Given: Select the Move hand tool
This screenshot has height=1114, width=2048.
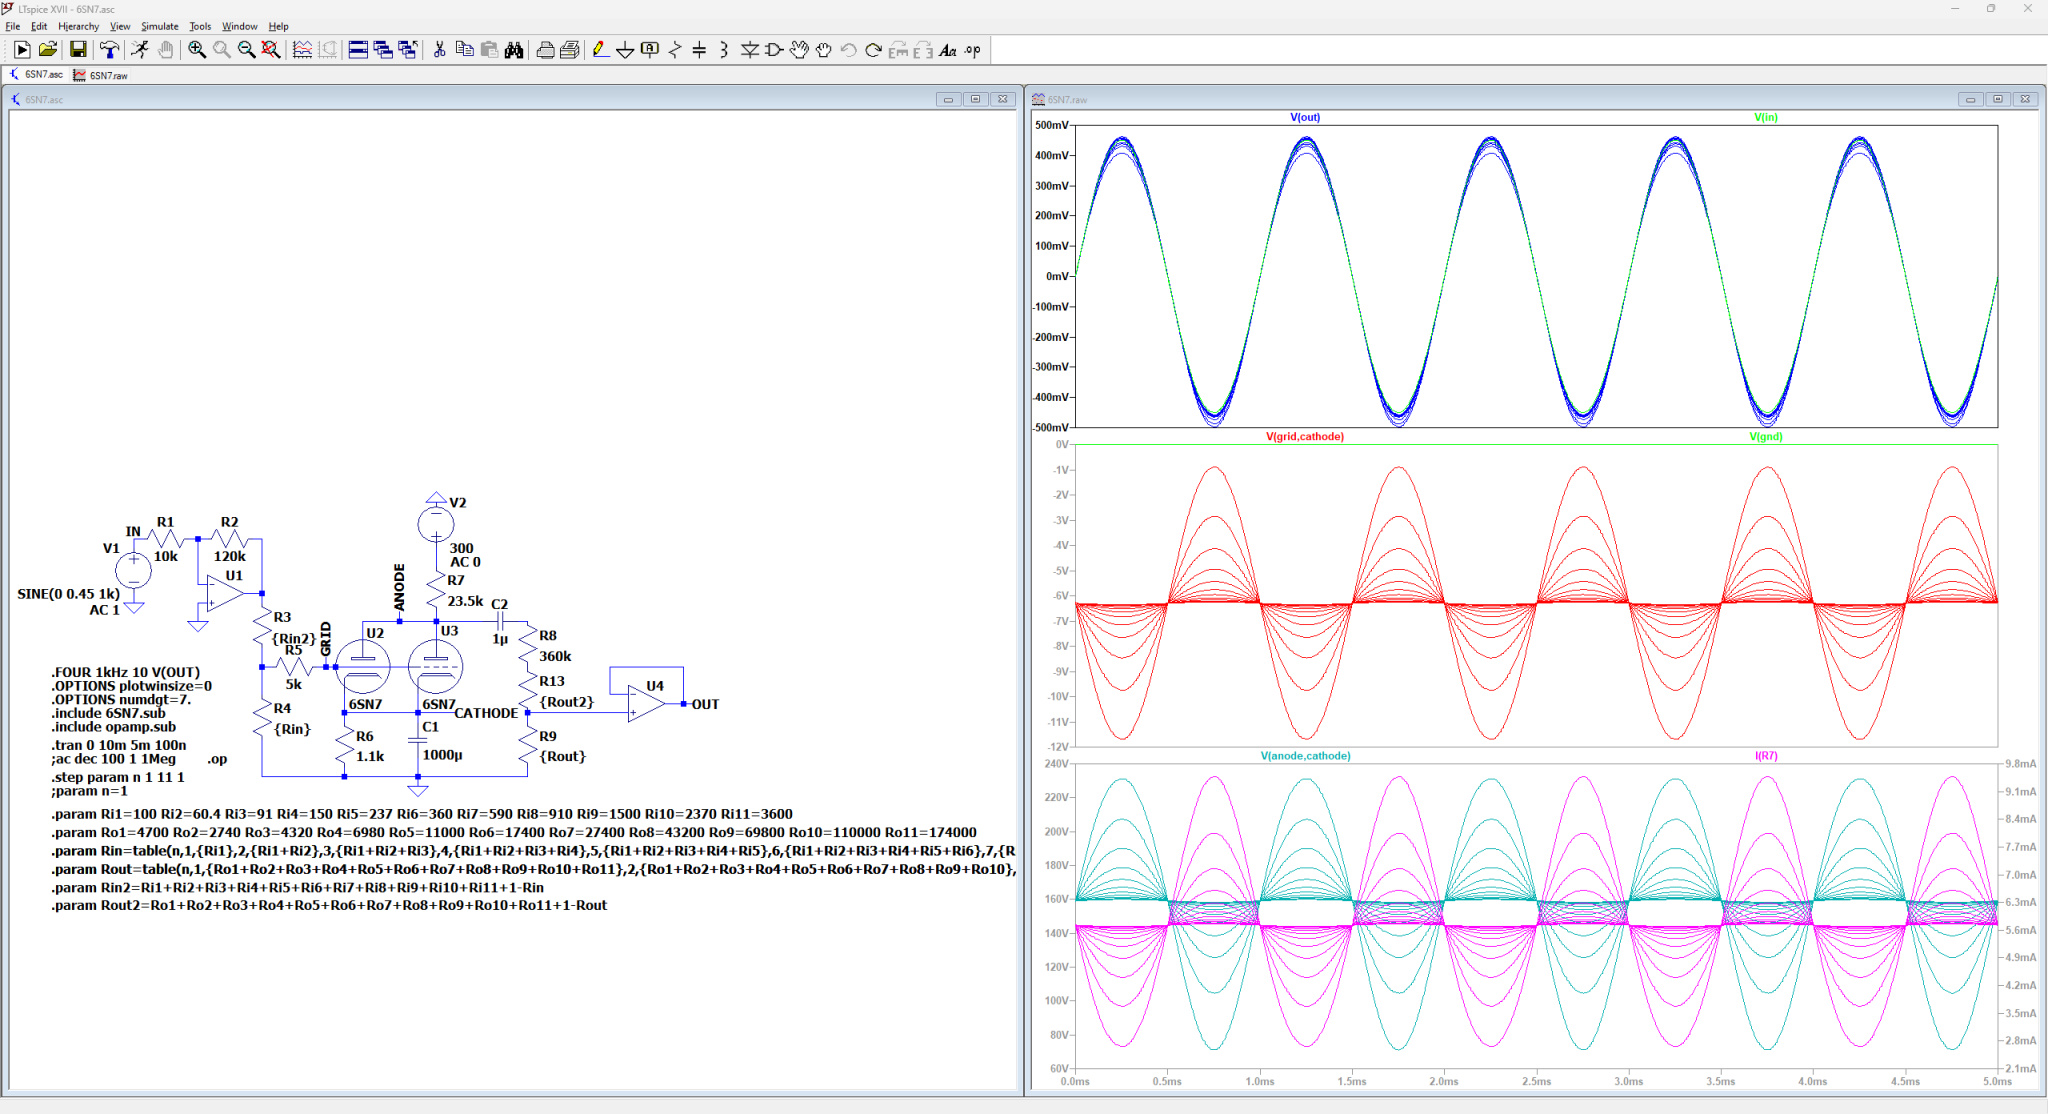Looking at the screenshot, I should click(799, 50).
